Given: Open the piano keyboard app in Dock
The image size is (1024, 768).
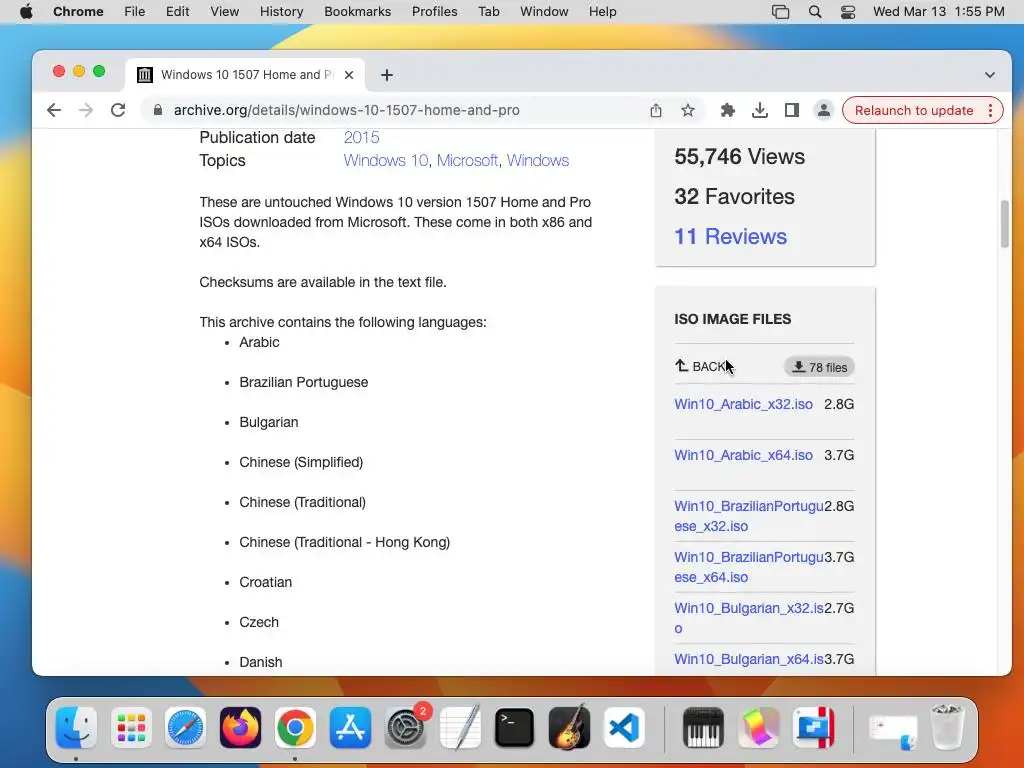Looking at the screenshot, I should coord(703,727).
